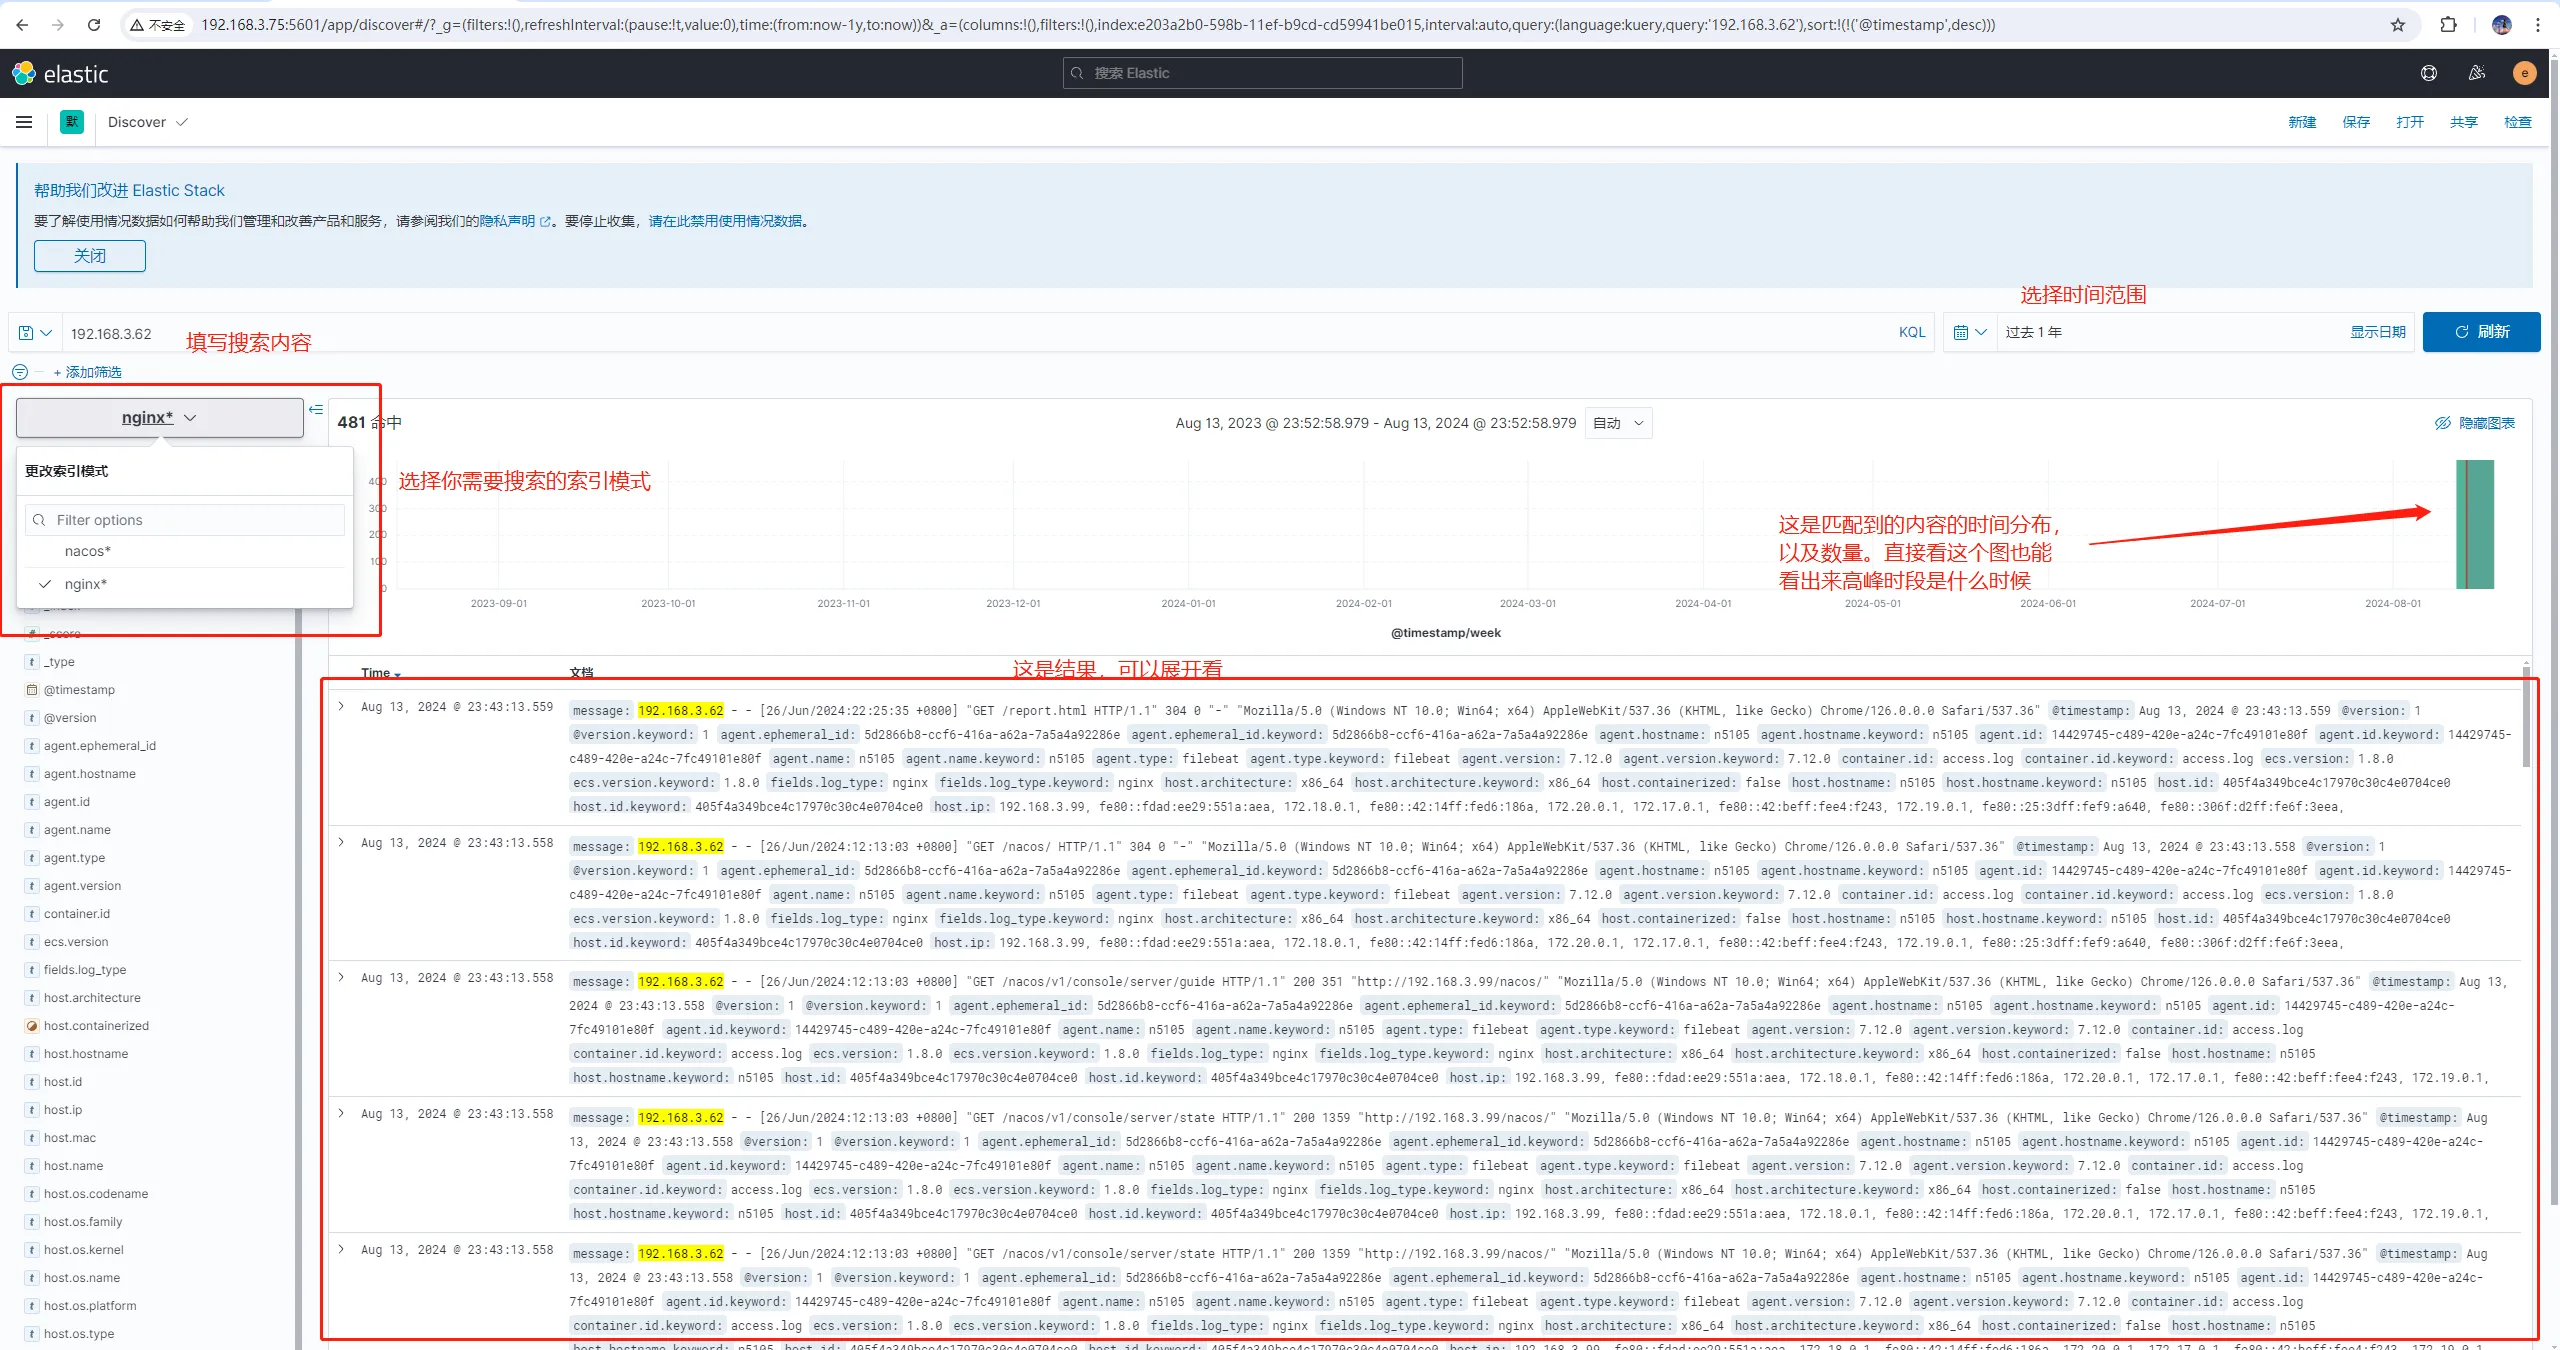The image size is (2560, 1350).
Task: Expand the /nacos/v1/console/server/guide log row
Action: point(341,977)
